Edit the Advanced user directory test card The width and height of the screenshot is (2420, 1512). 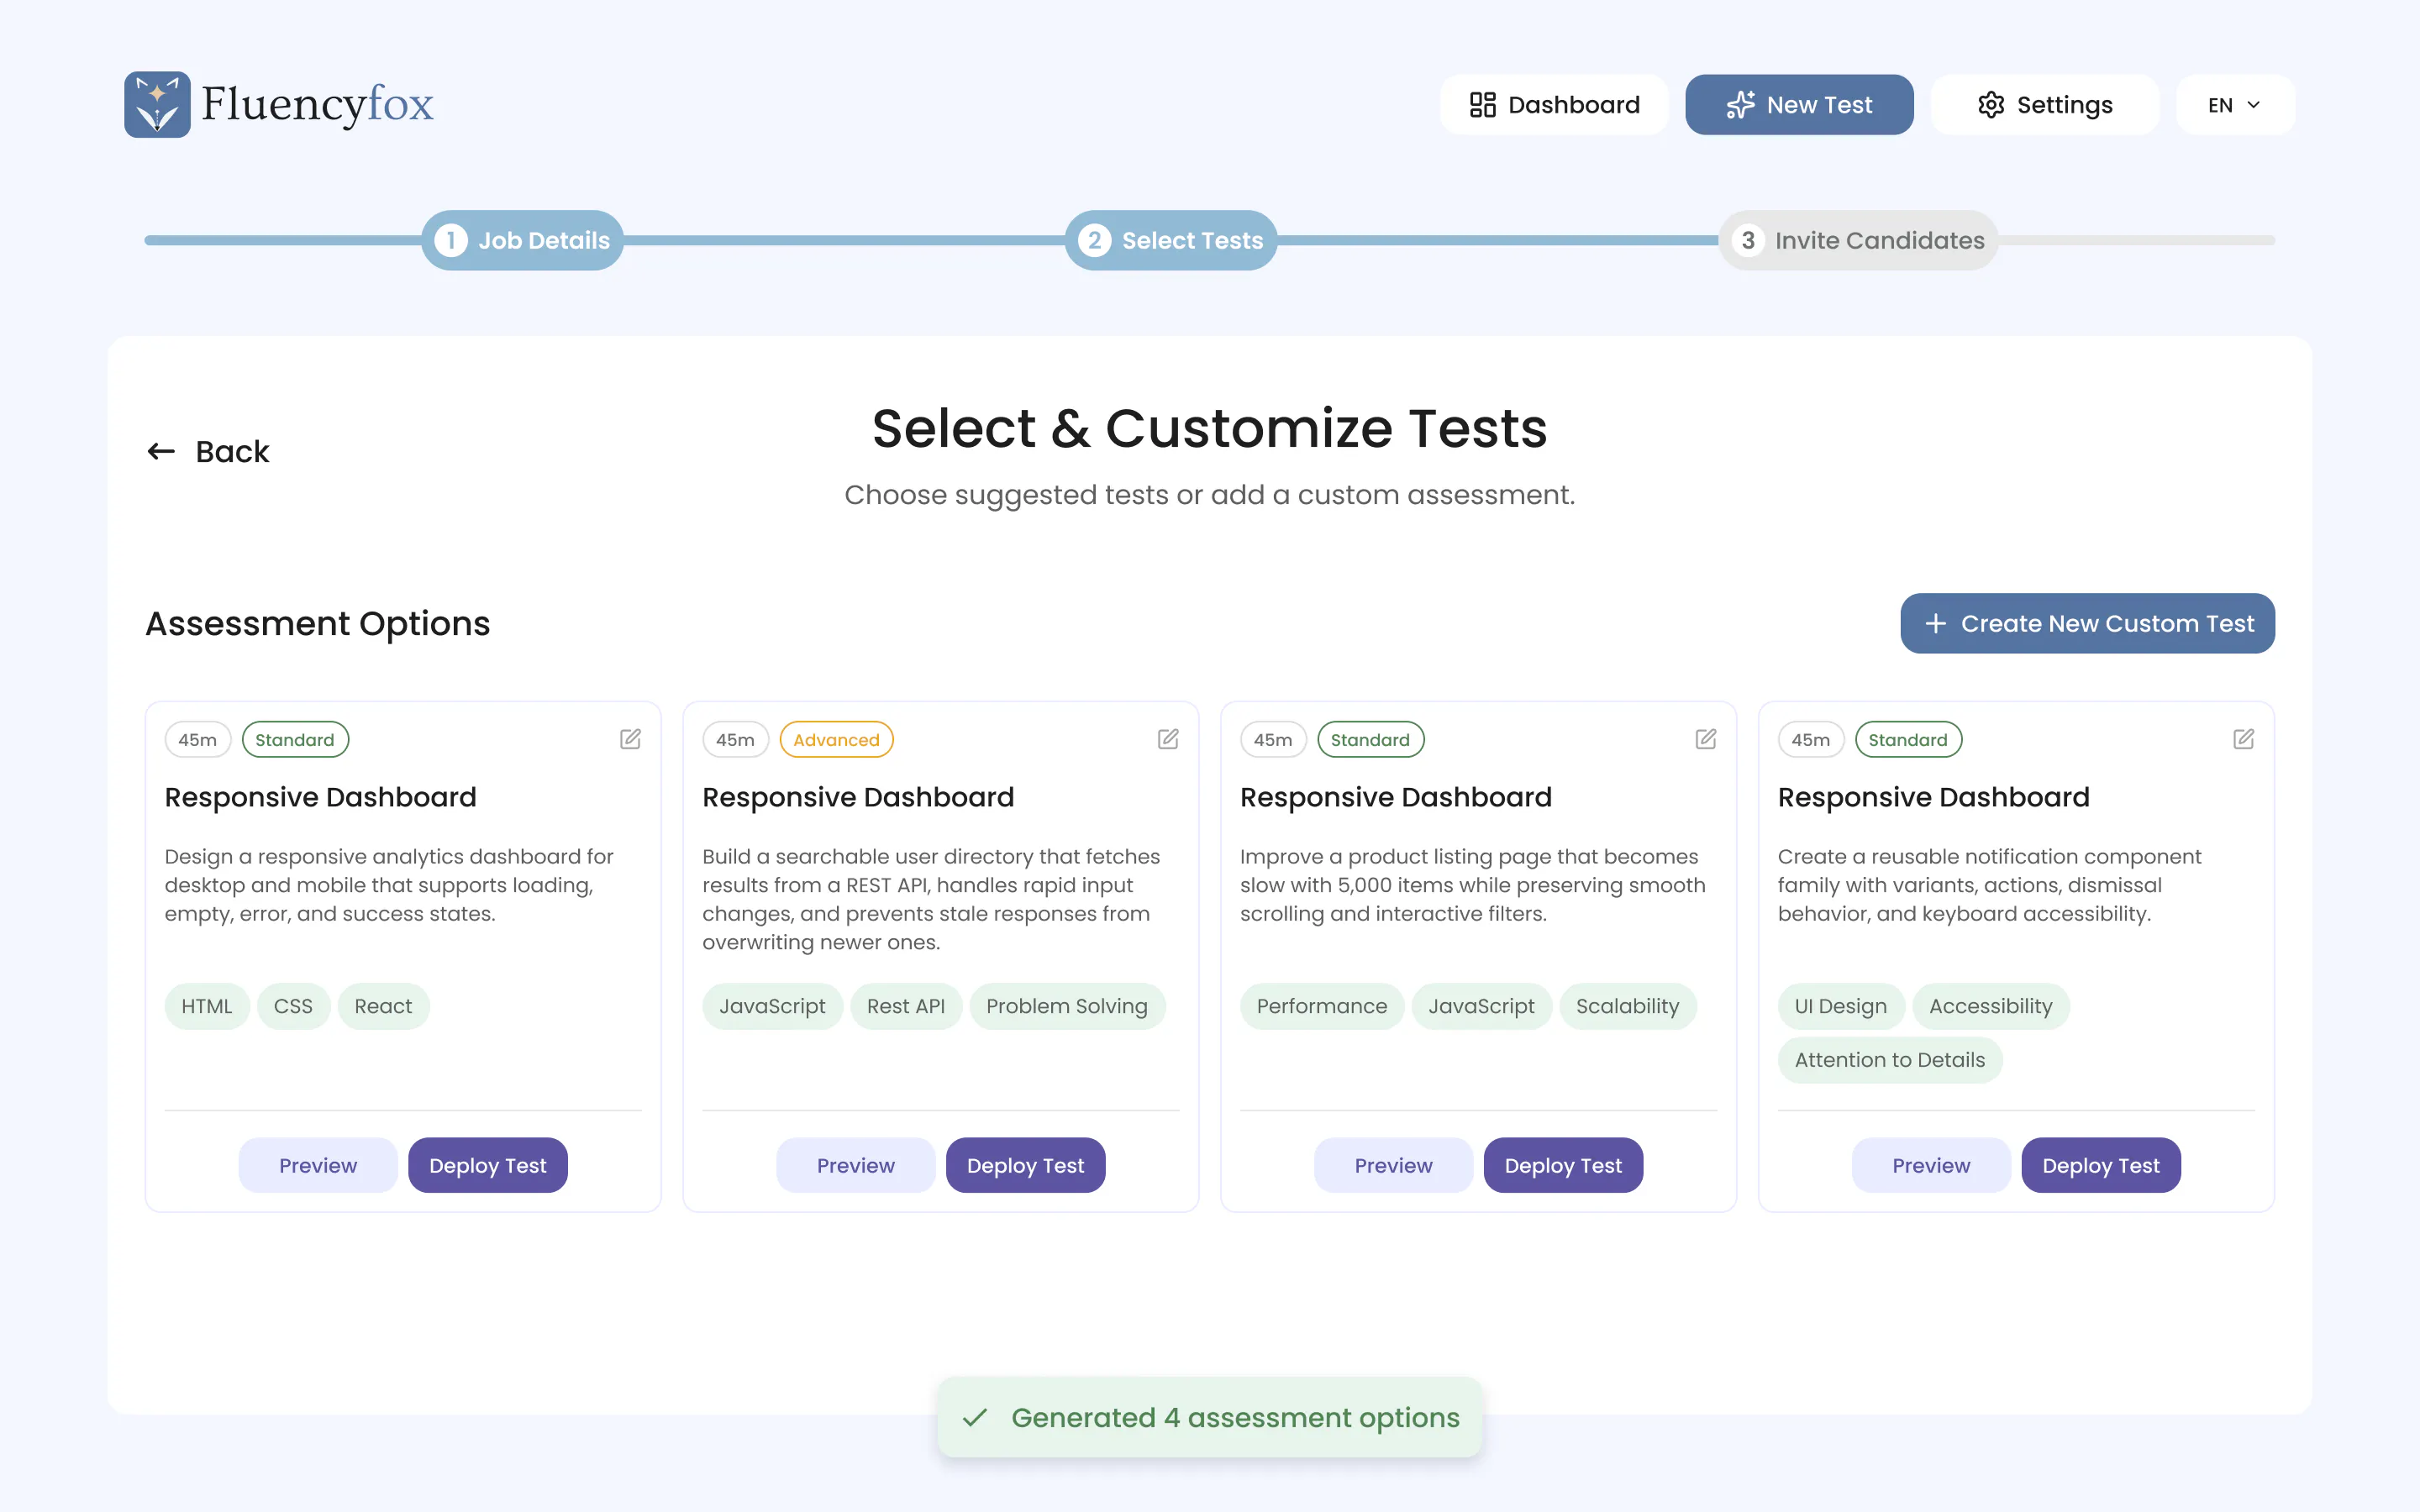(1168, 739)
